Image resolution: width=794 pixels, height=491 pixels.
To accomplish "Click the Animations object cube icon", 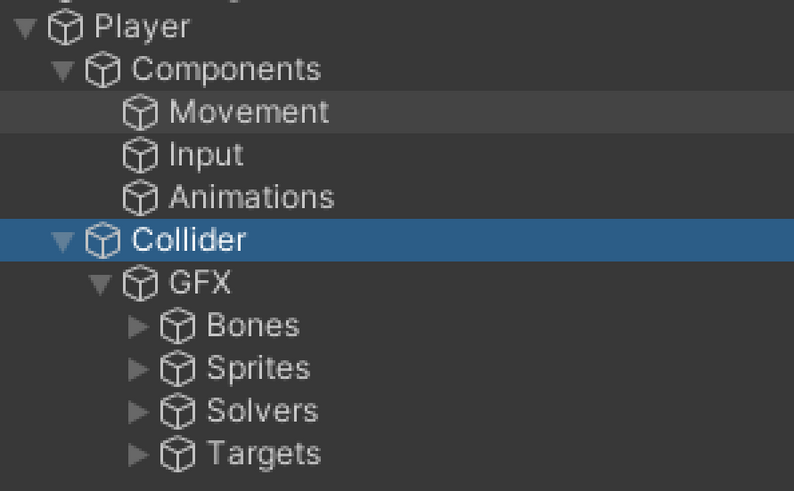I will pos(140,197).
